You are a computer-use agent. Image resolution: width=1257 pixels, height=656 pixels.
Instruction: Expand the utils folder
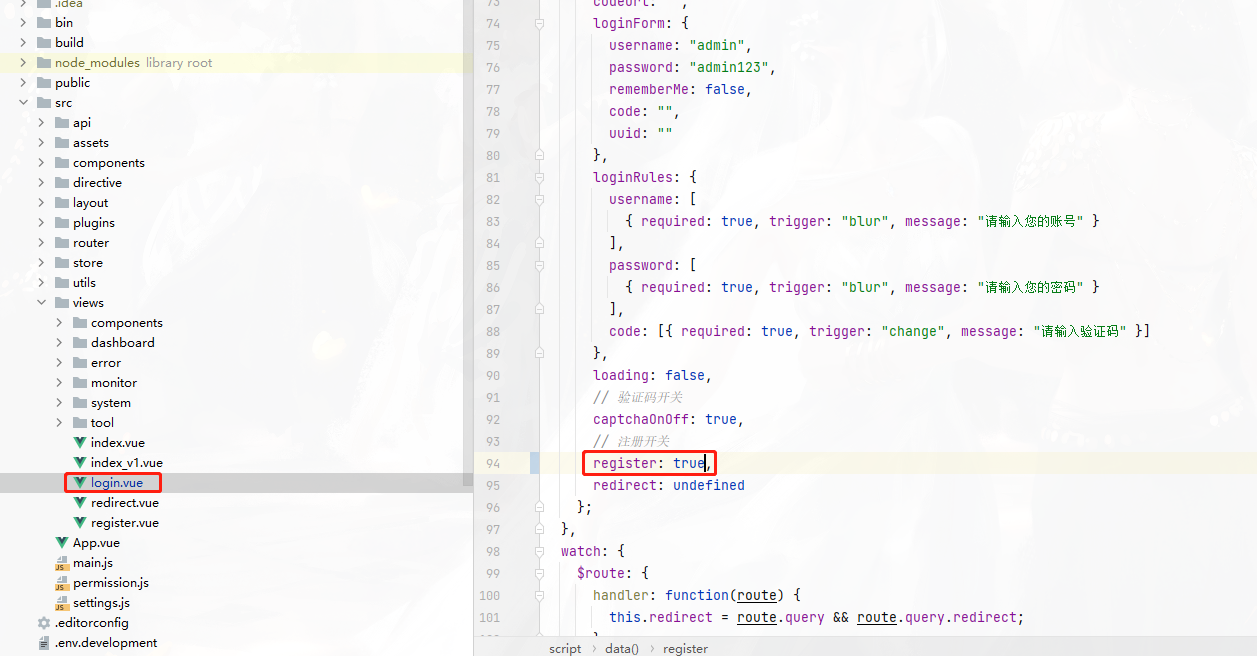point(41,283)
